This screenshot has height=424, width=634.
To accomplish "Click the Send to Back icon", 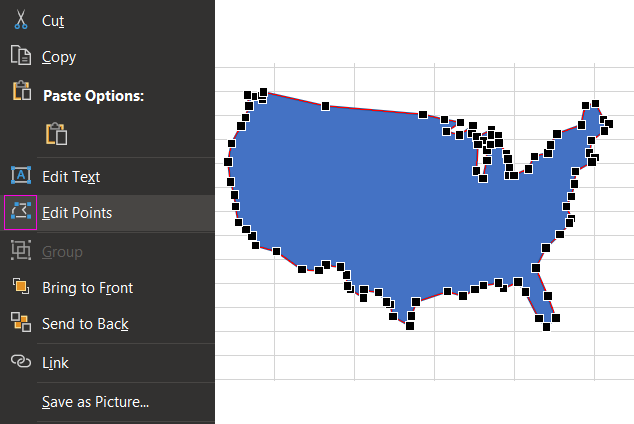I will click(21, 322).
